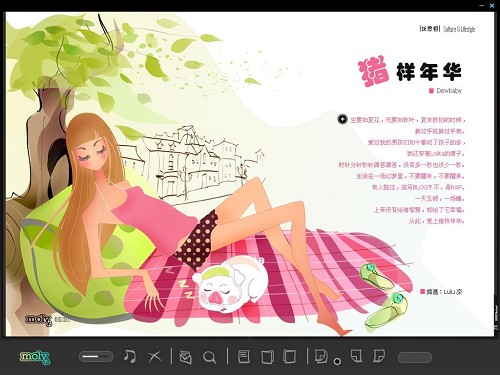Click the music note icon

pyautogui.click(x=130, y=356)
